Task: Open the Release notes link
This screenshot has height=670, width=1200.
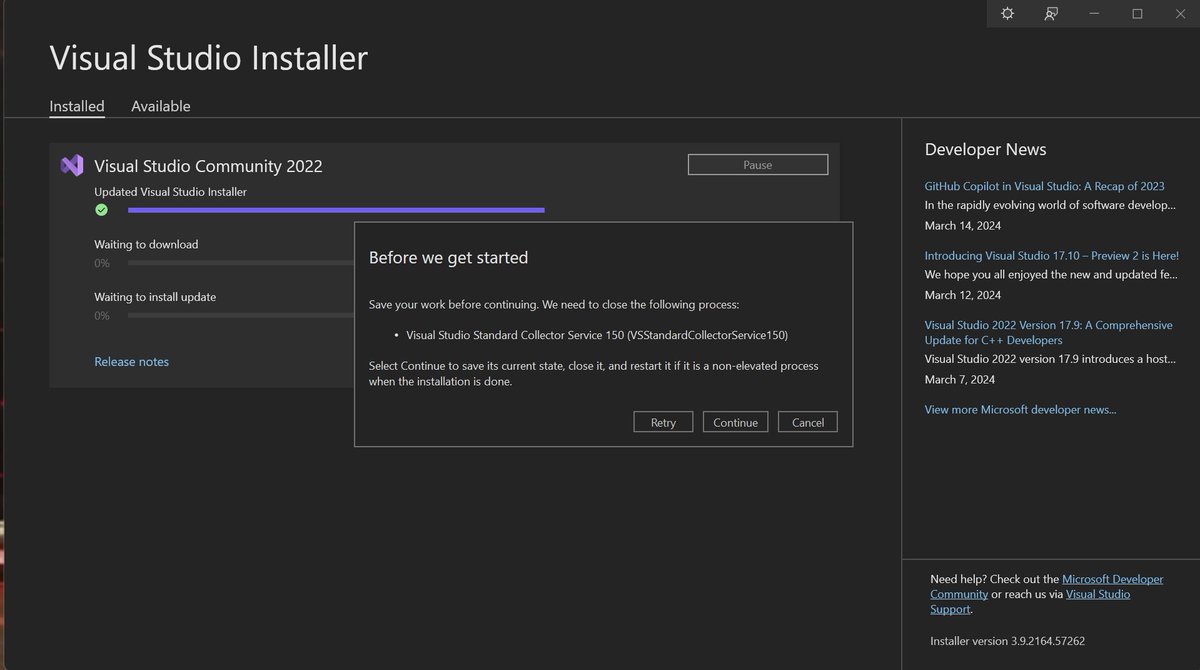Action: click(x=132, y=362)
